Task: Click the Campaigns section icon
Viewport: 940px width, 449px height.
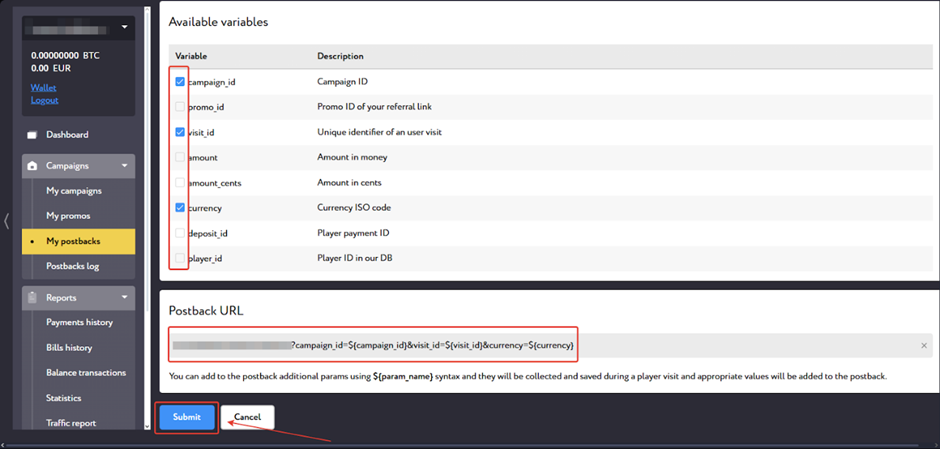Action: click(32, 166)
